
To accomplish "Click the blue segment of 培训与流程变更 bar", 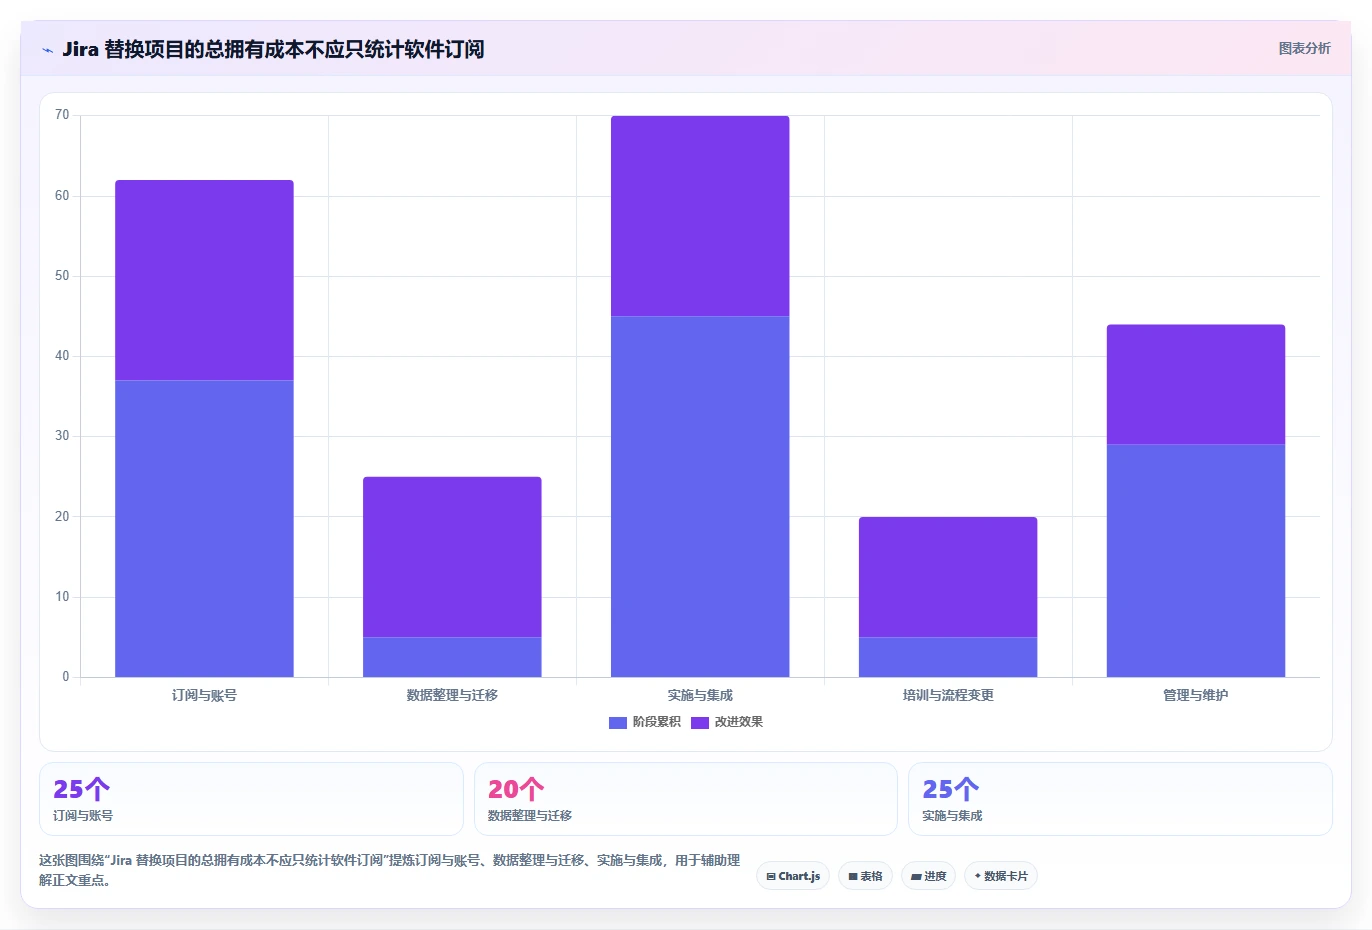I will (948, 657).
